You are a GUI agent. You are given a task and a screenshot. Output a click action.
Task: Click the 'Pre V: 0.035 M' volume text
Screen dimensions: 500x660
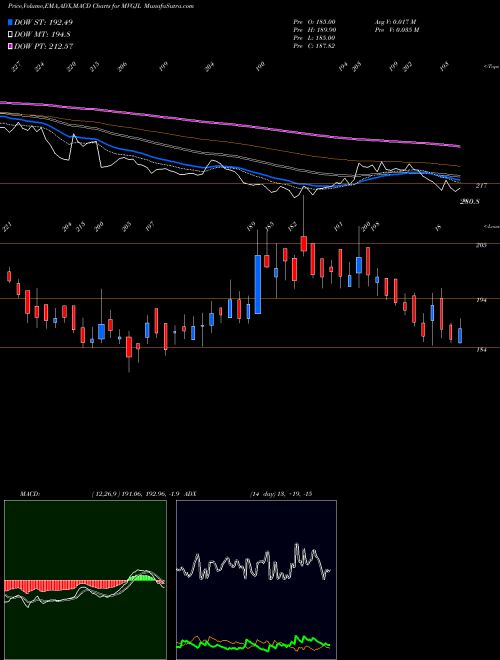[396, 29]
